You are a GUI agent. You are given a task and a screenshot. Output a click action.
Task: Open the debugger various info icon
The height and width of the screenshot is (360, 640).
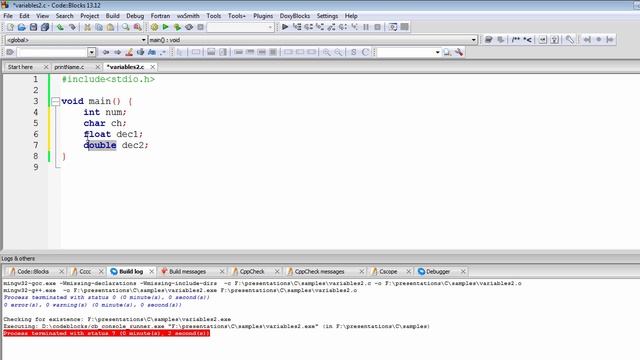tap(404, 27)
